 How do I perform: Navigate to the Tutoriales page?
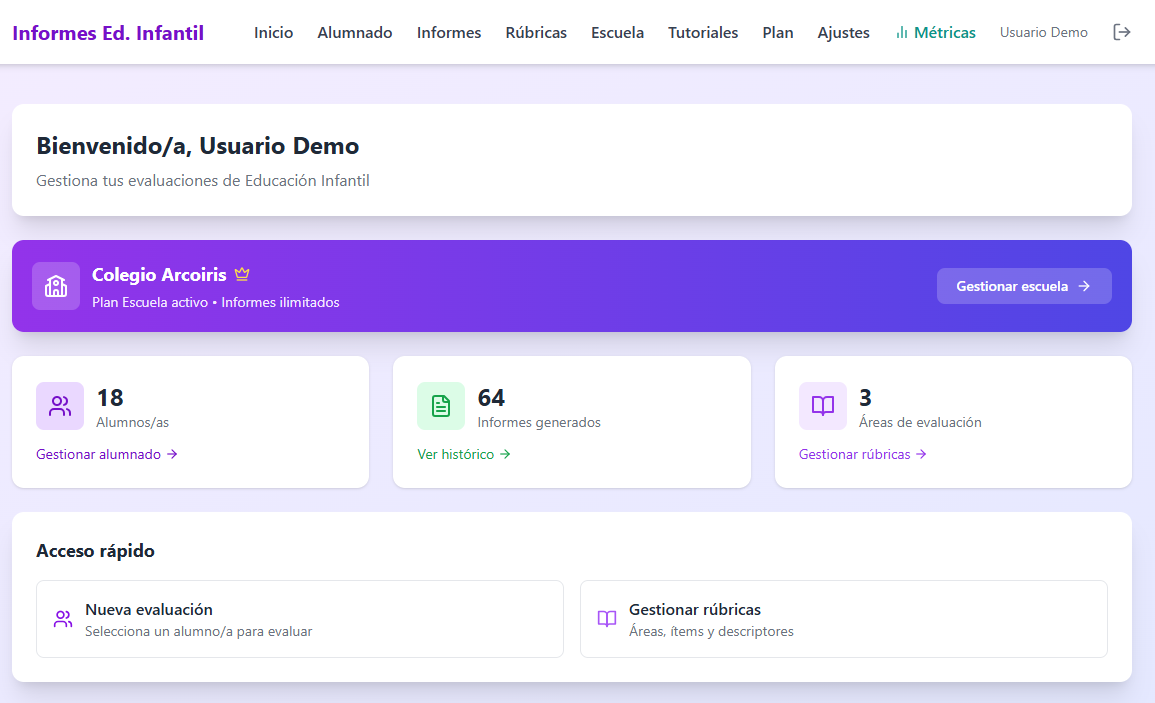(703, 32)
